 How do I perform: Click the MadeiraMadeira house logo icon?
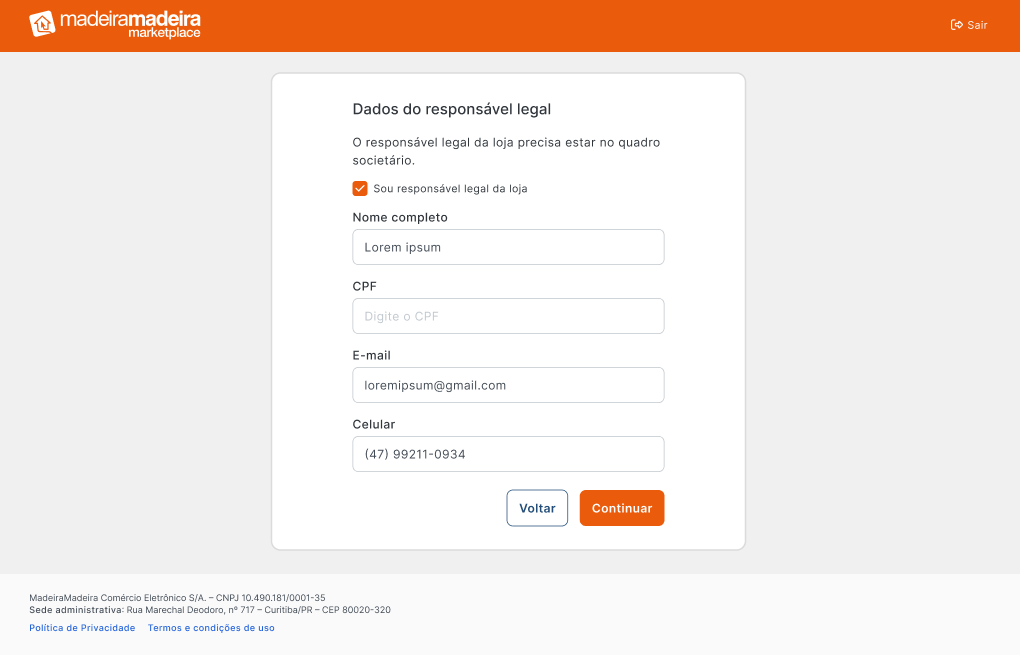(x=42, y=24)
